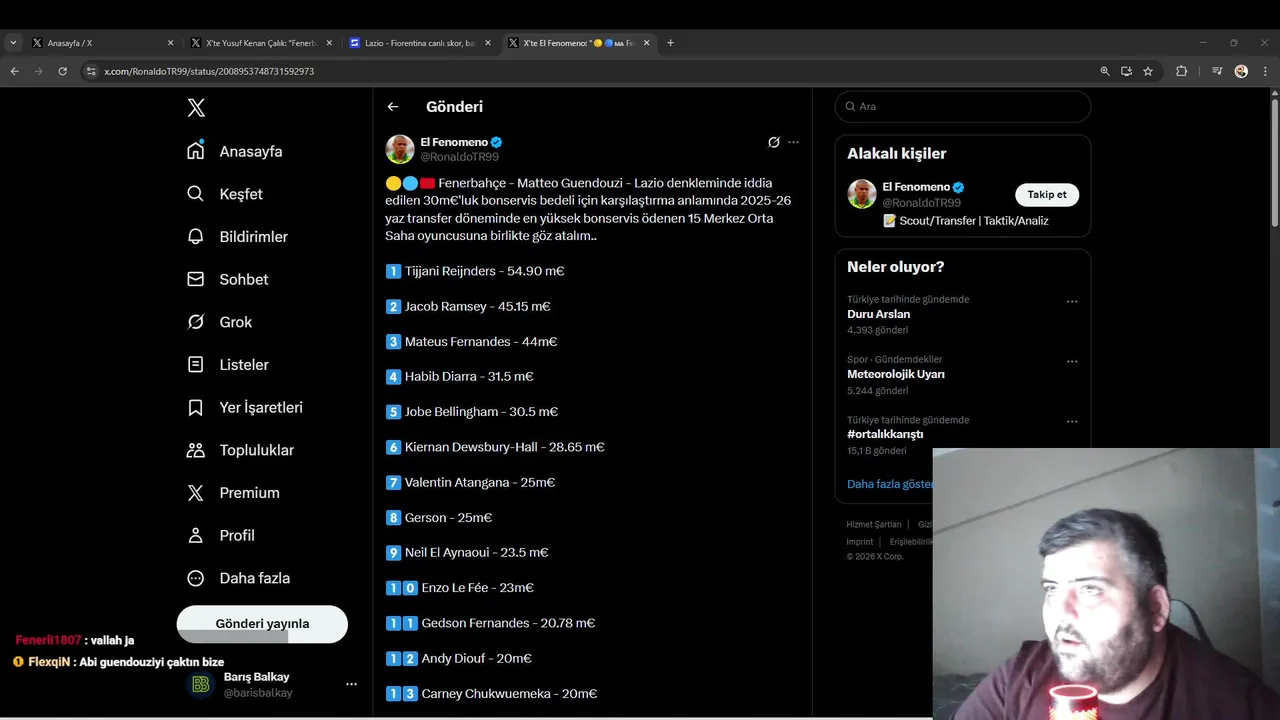Open #ortalıkkarıştı trend more options
The image size is (1280, 720).
coord(1072,421)
